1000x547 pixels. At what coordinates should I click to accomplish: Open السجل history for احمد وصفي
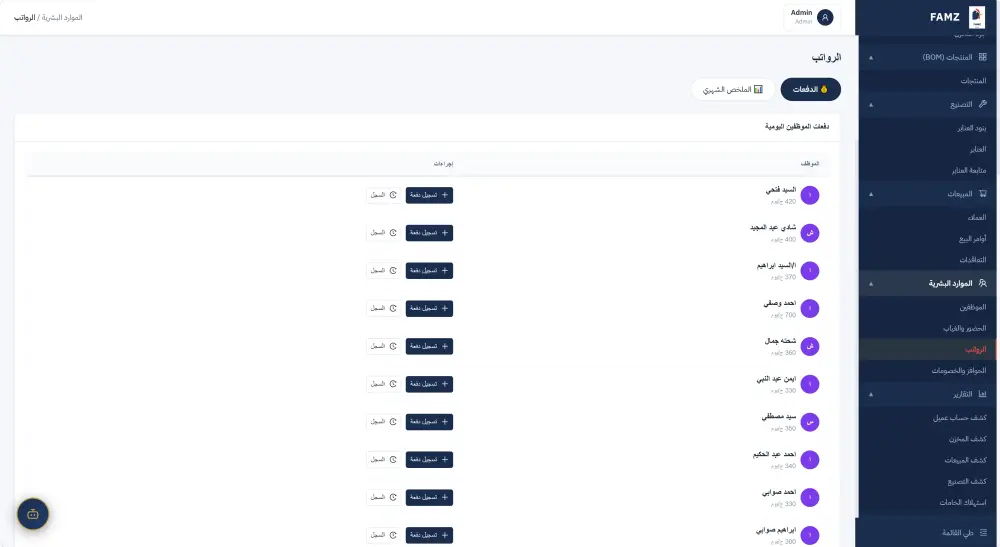(384, 309)
